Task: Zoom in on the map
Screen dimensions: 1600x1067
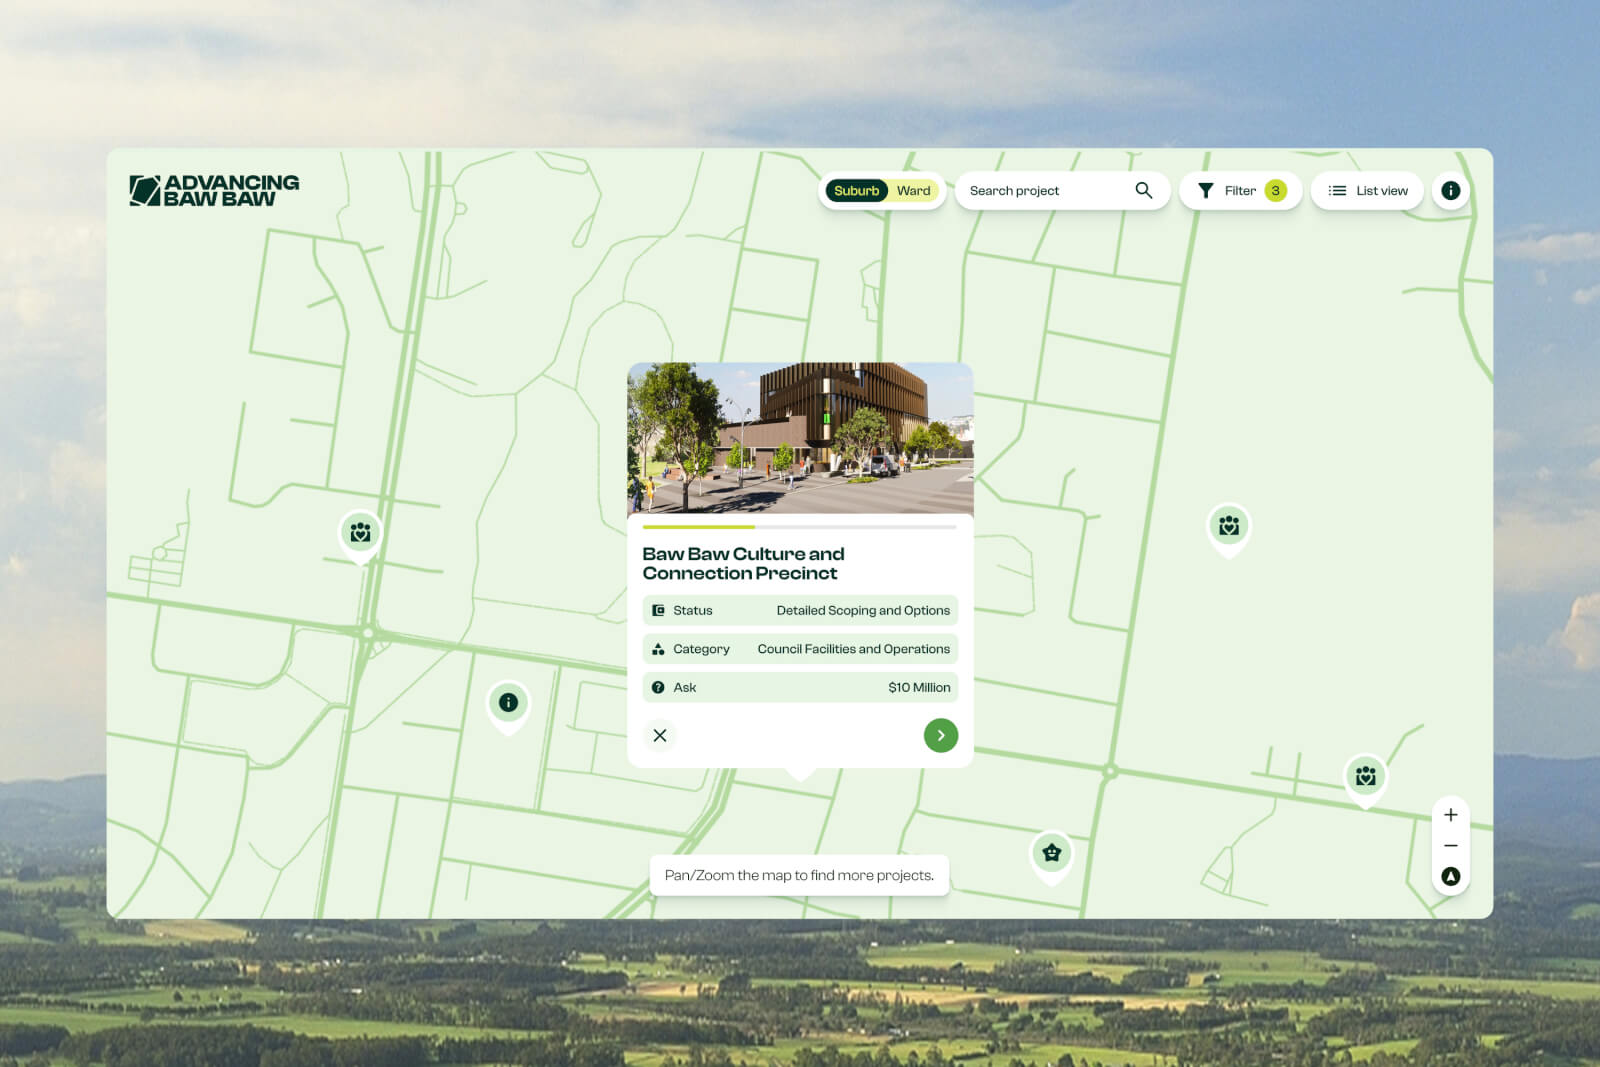Action: click(1450, 815)
